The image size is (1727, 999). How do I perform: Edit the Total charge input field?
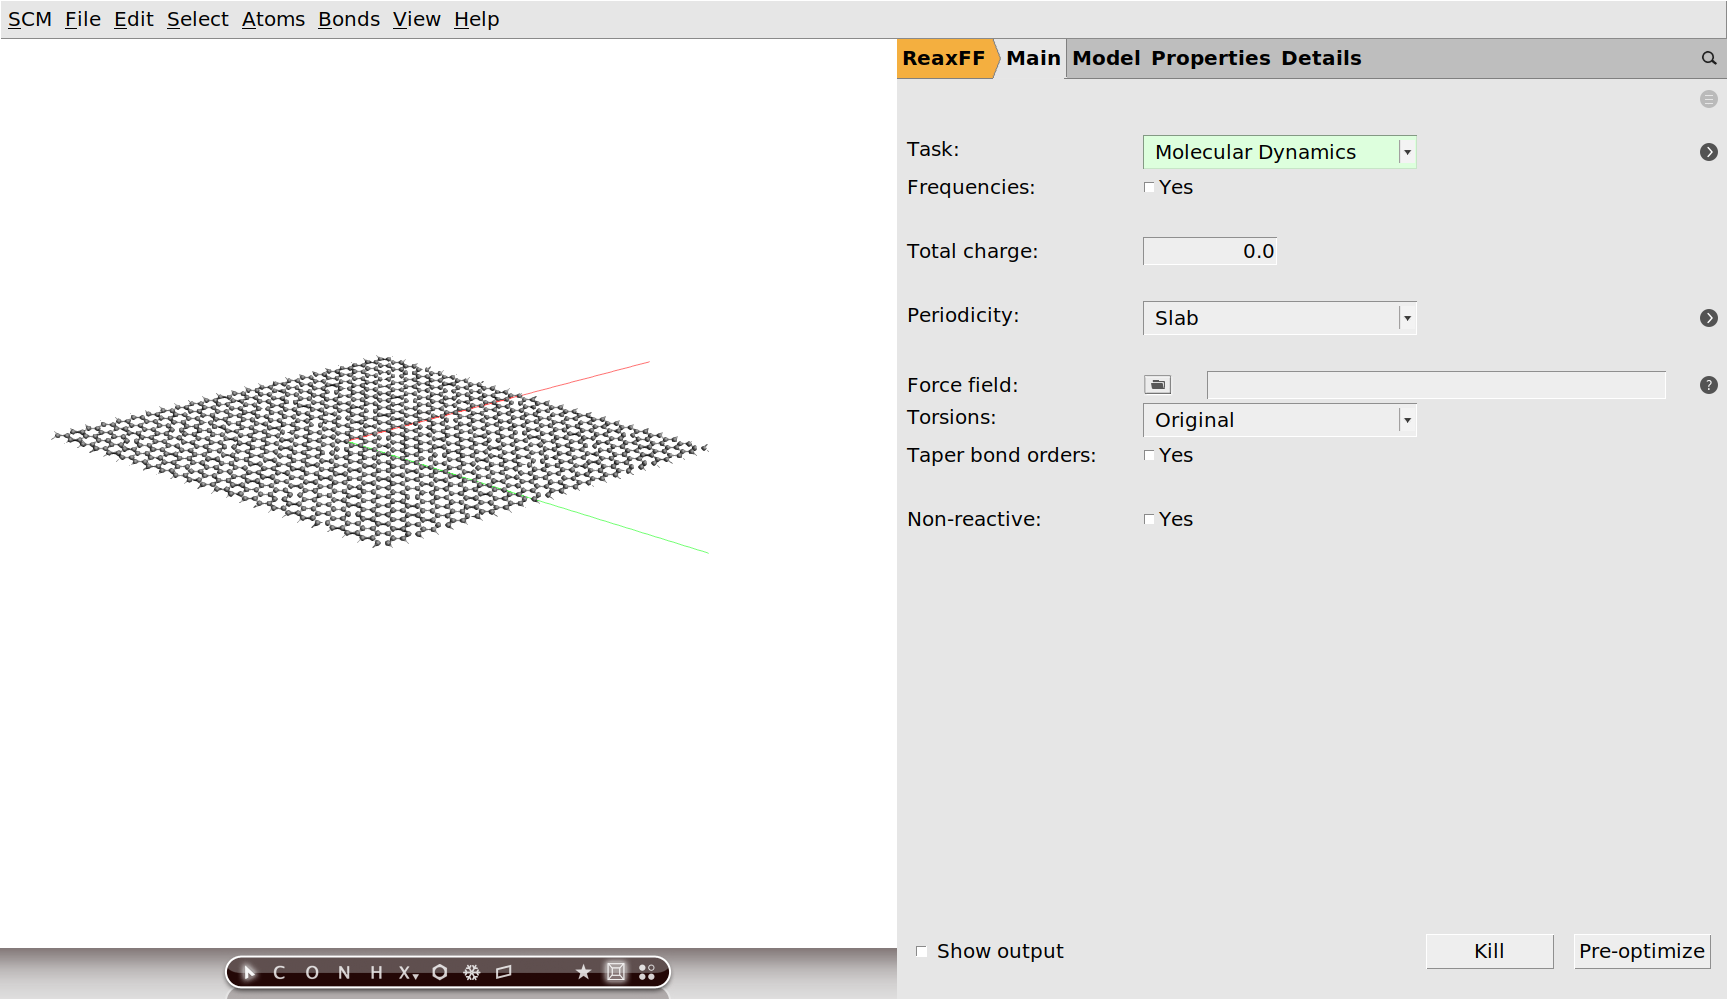[1209, 250]
